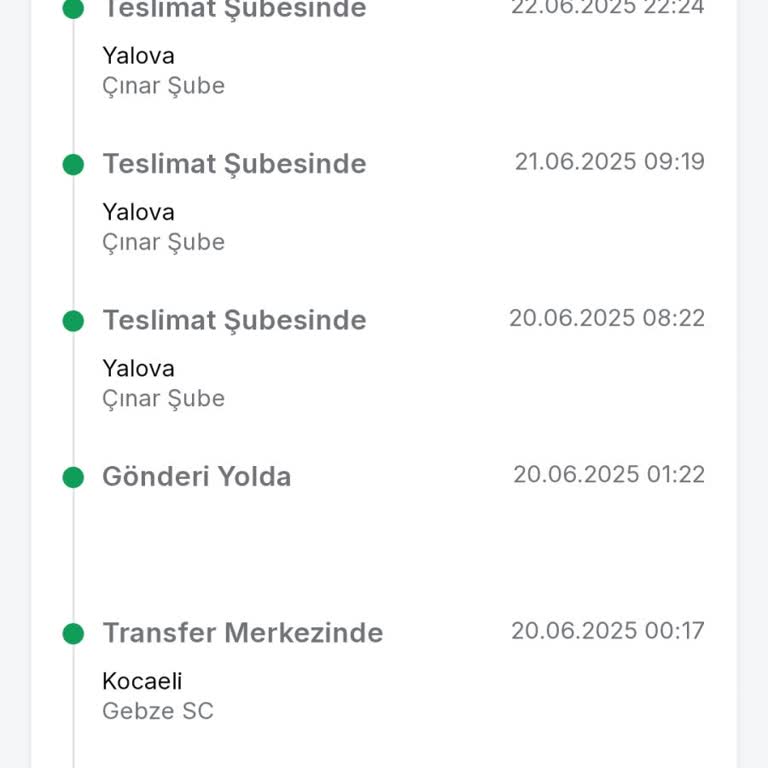The image size is (768, 768).
Task: Click the Kocaeli city label
Action: (142, 682)
